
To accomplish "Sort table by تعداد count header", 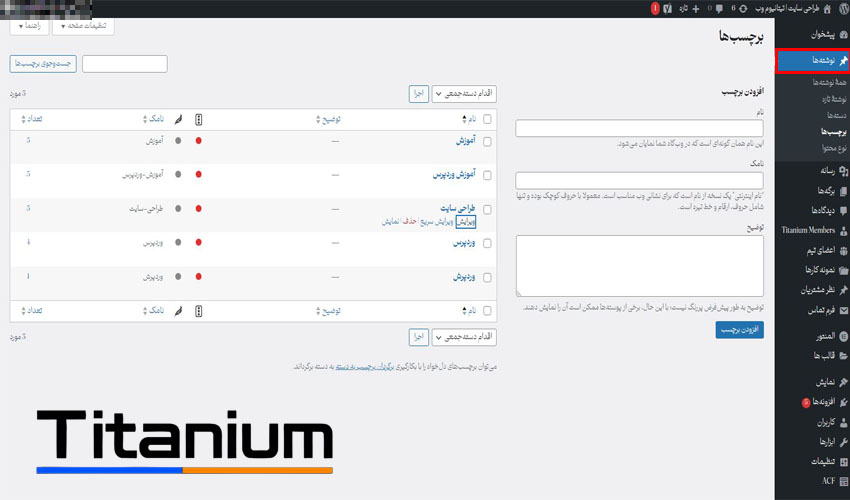I will (32, 119).
